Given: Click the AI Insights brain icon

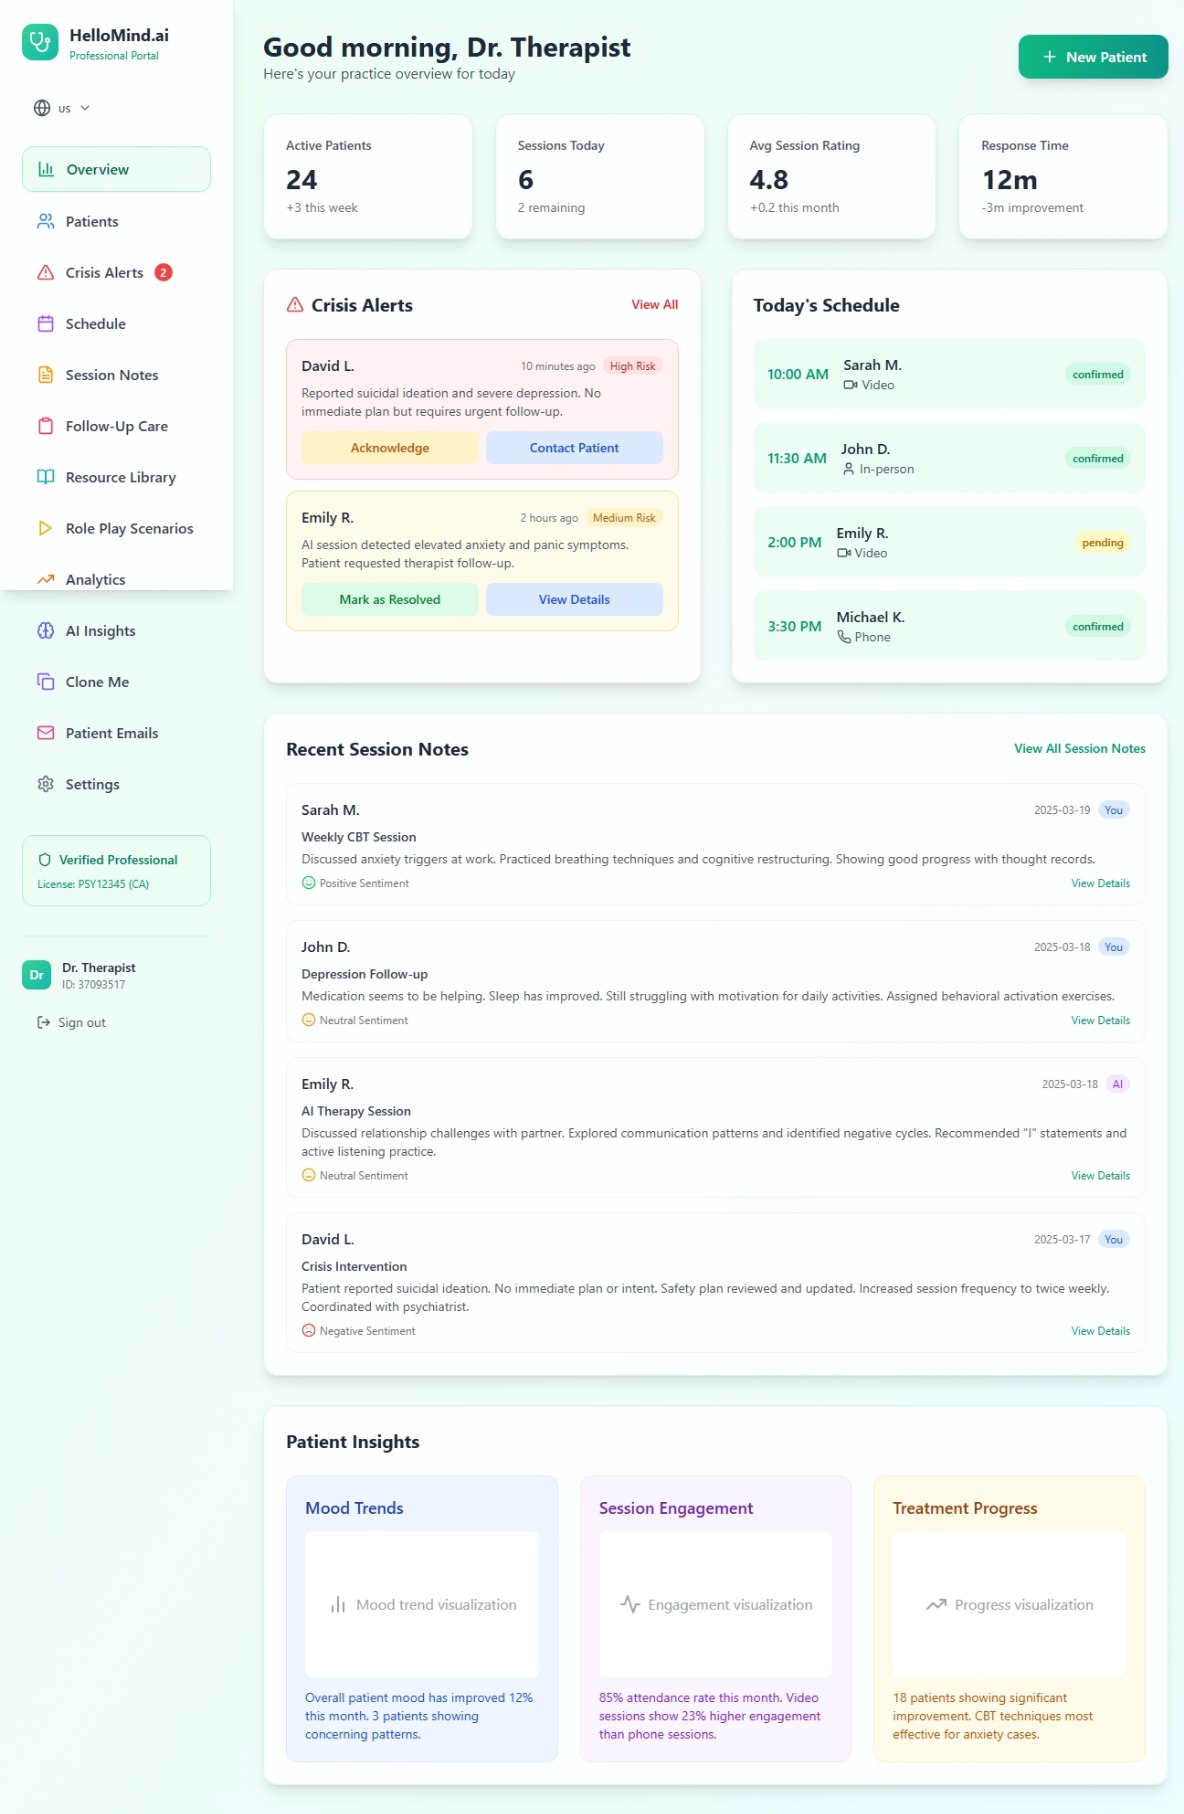Looking at the screenshot, I should point(46,631).
